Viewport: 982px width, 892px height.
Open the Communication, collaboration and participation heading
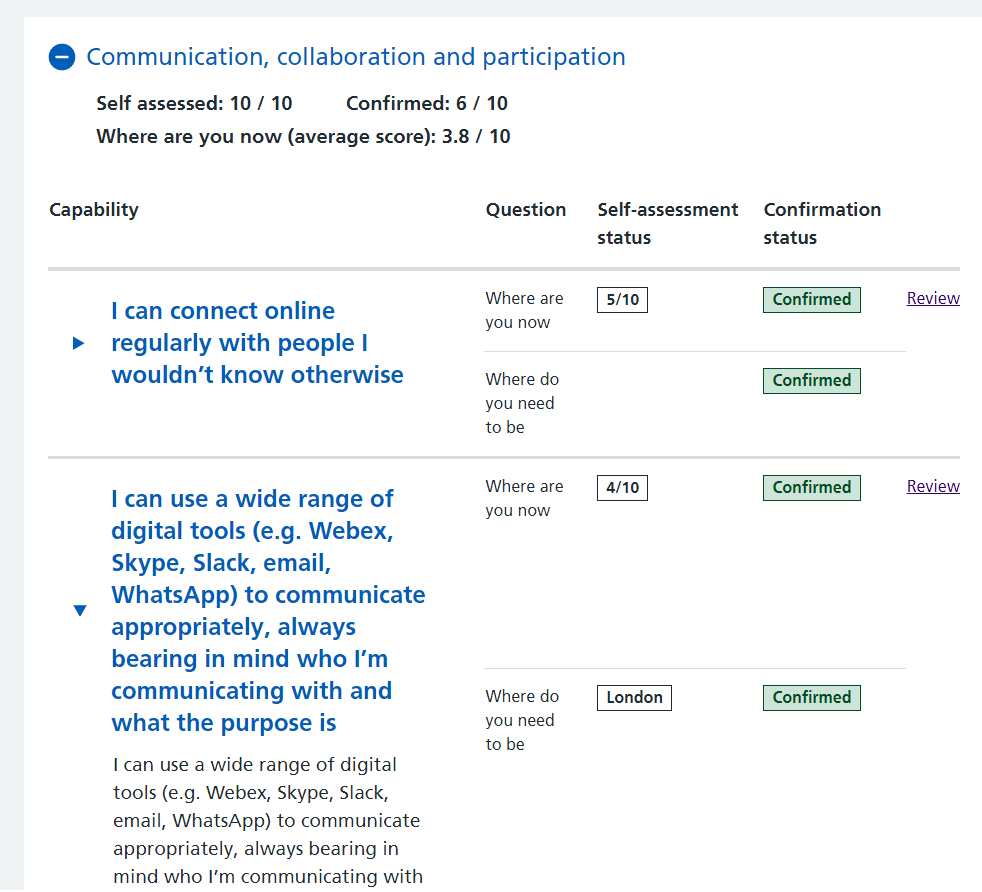click(355, 57)
